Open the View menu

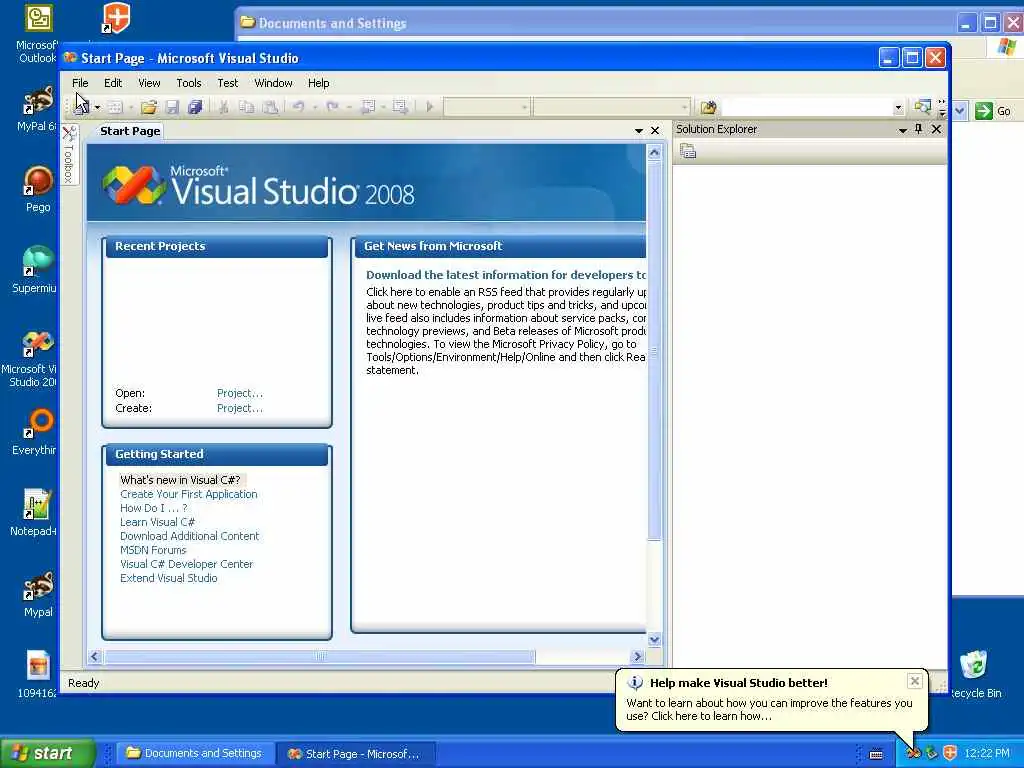[149, 83]
